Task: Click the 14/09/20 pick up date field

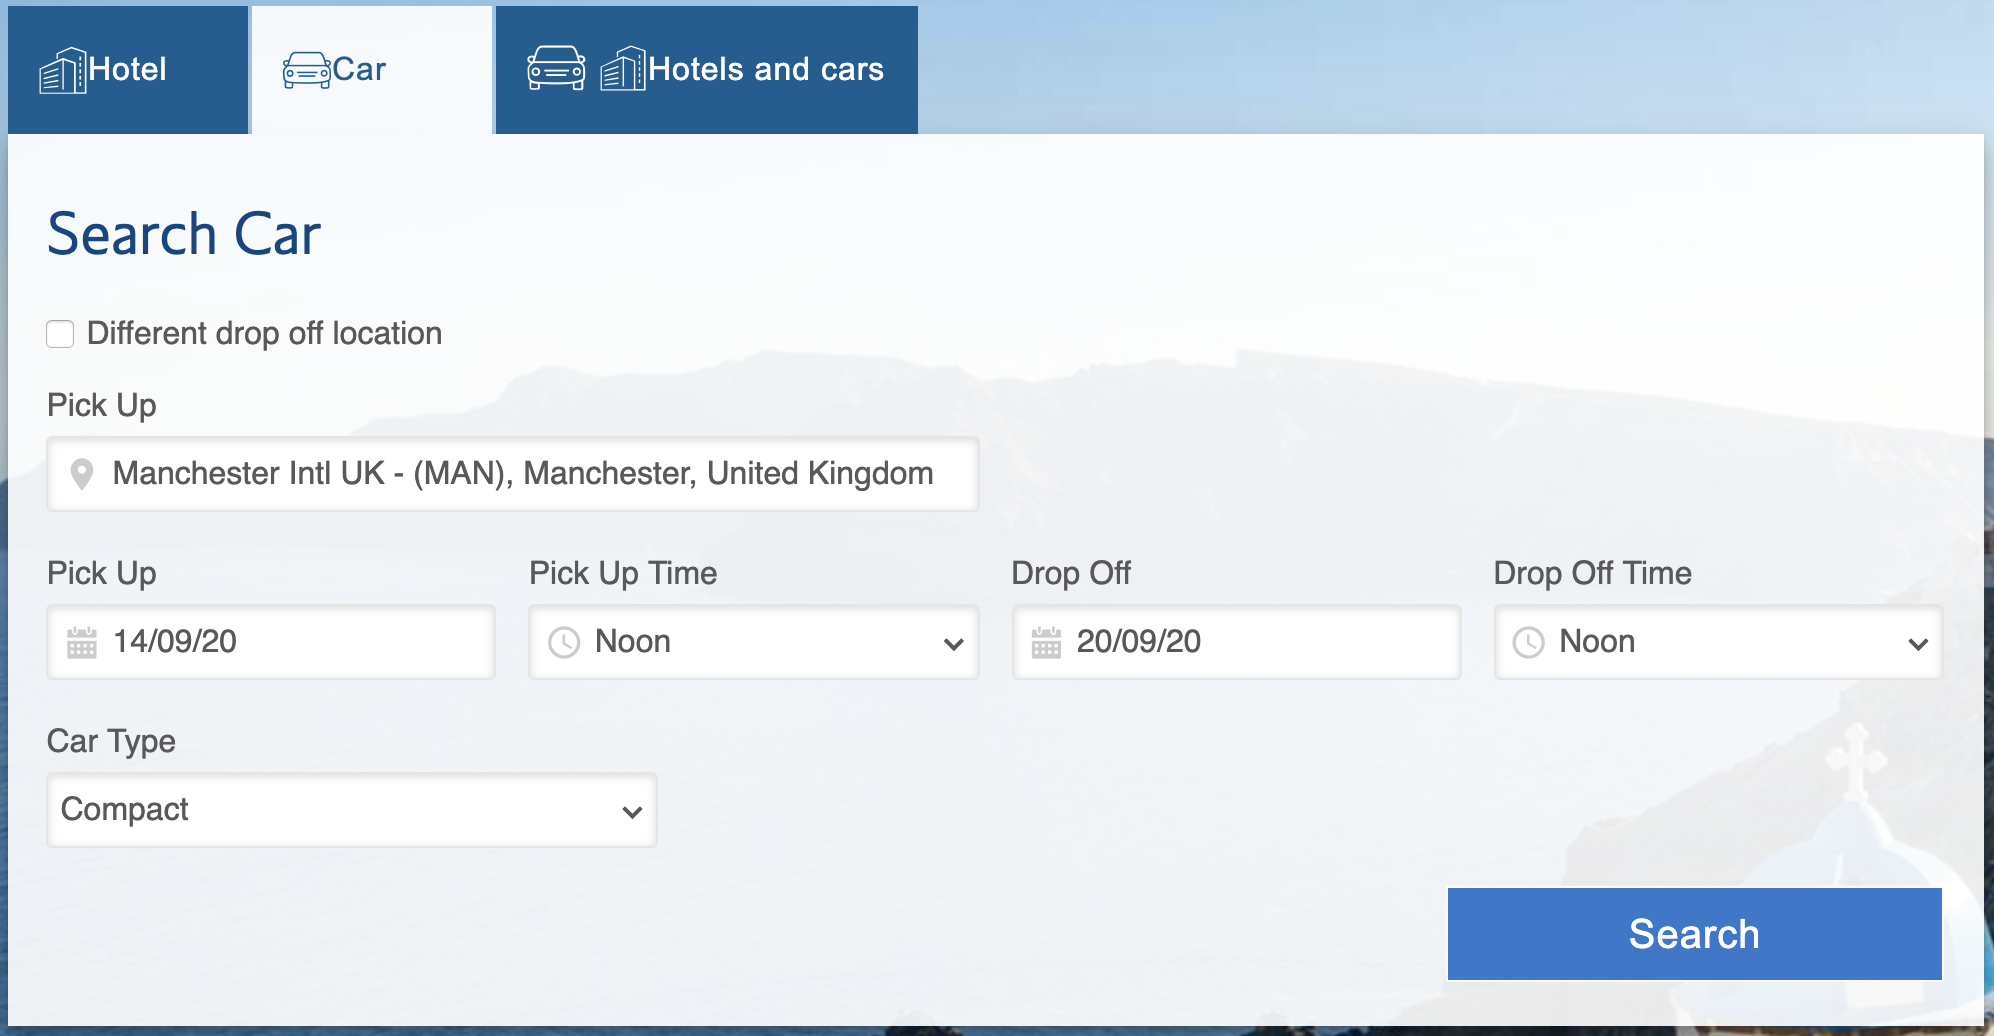Action: pyautogui.click(x=271, y=642)
